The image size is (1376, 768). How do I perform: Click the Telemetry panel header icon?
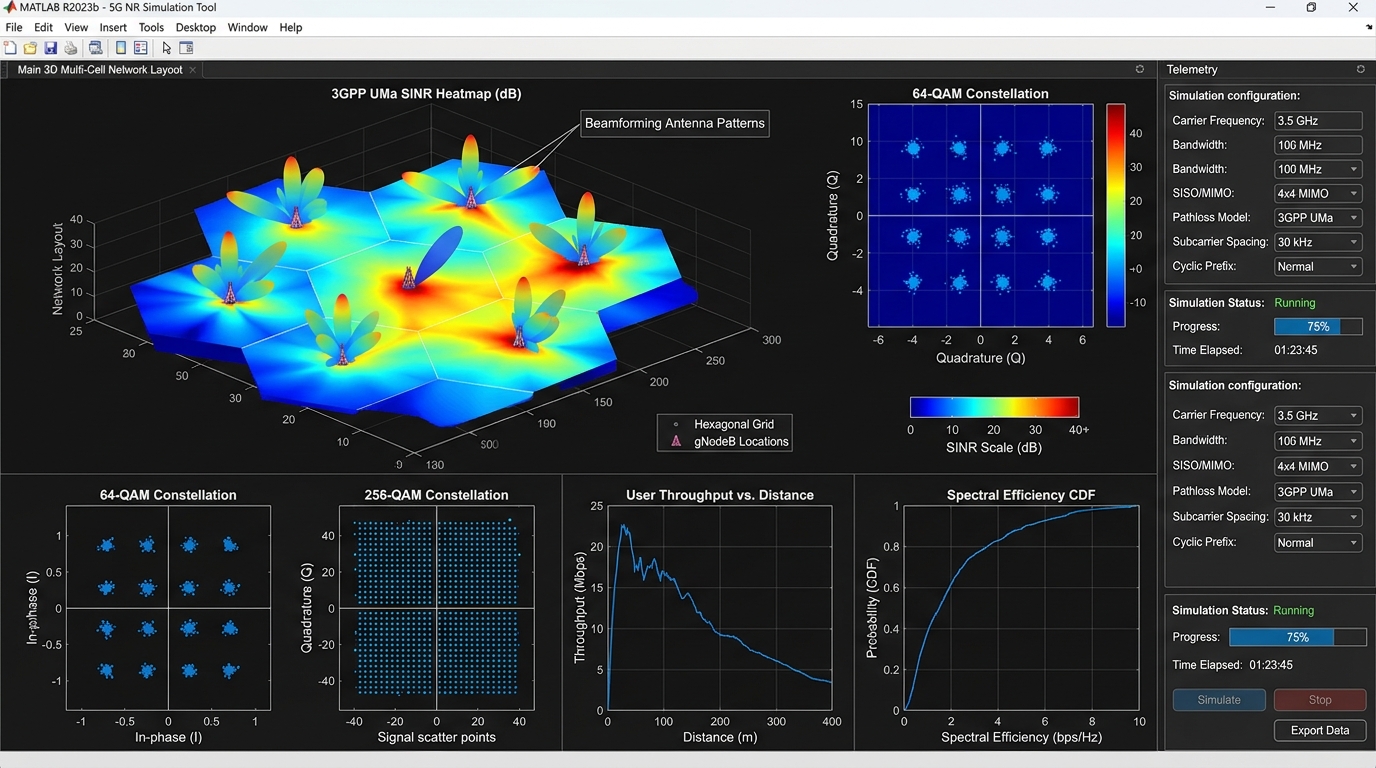[1360, 69]
